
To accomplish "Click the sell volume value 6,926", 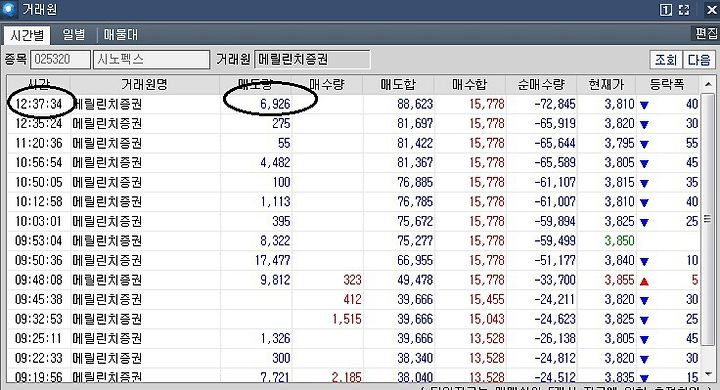I will 275,104.
